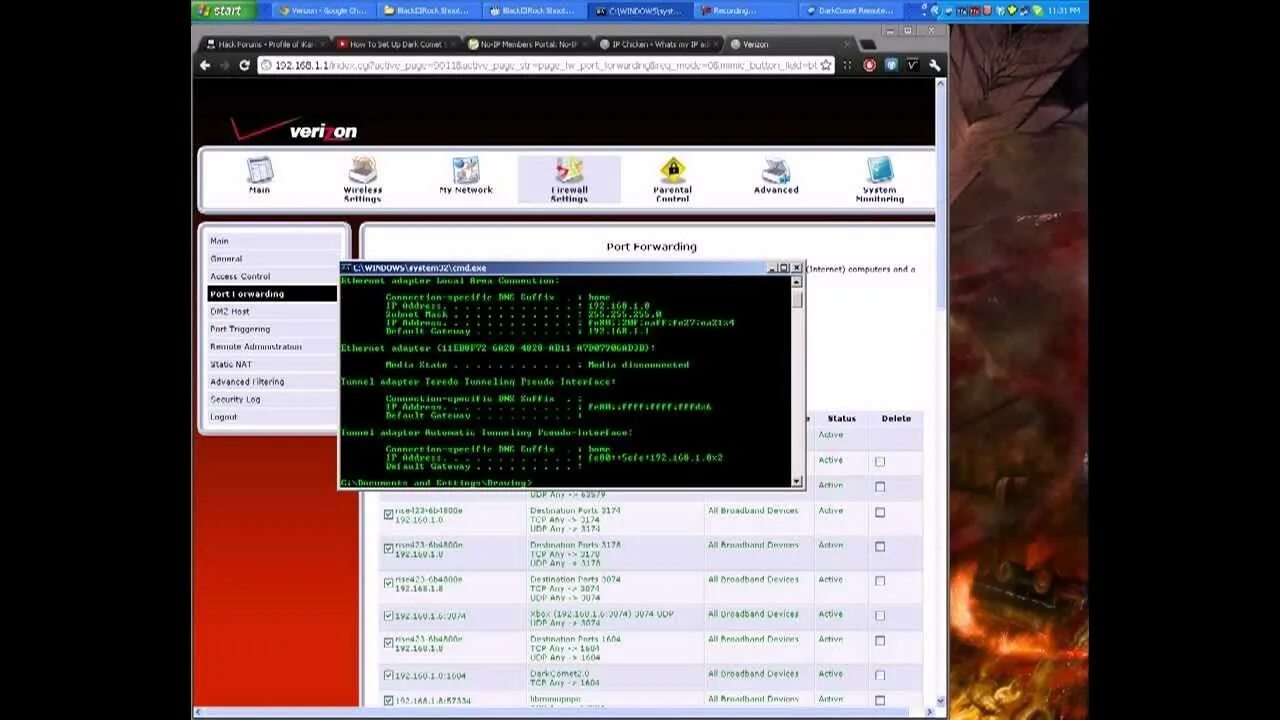Viewport: 1280px width, 720px height.
Task: Open the Recording taskbar item
Action: [x=746, y=11]
